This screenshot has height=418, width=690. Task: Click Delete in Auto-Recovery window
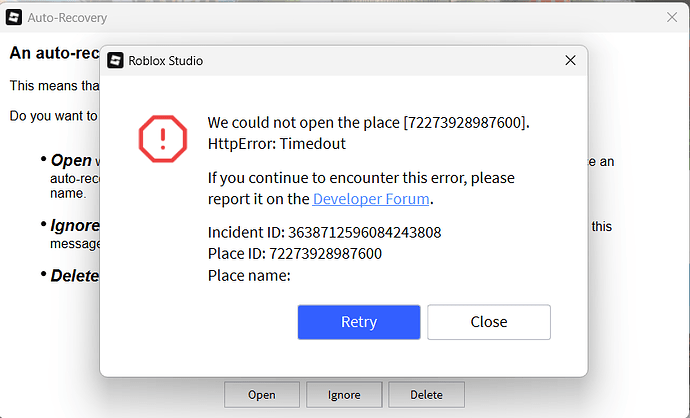(x=426, y=395)
